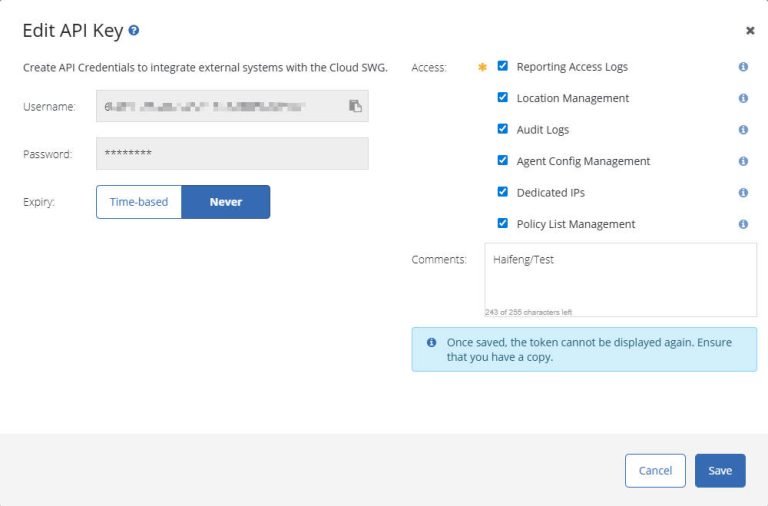Disable the Agent Config Management checkbox
The width and height of the screenshot is (768, 506).
pos(503,161)
